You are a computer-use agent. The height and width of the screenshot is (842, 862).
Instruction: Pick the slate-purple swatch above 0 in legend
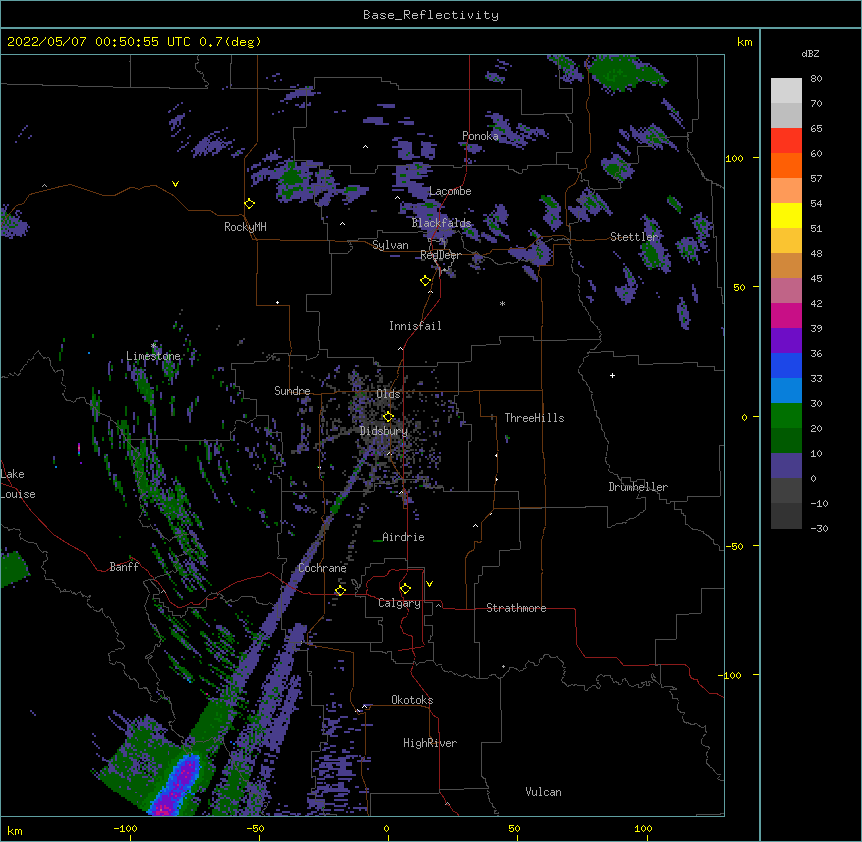click(x=786, y=466)
